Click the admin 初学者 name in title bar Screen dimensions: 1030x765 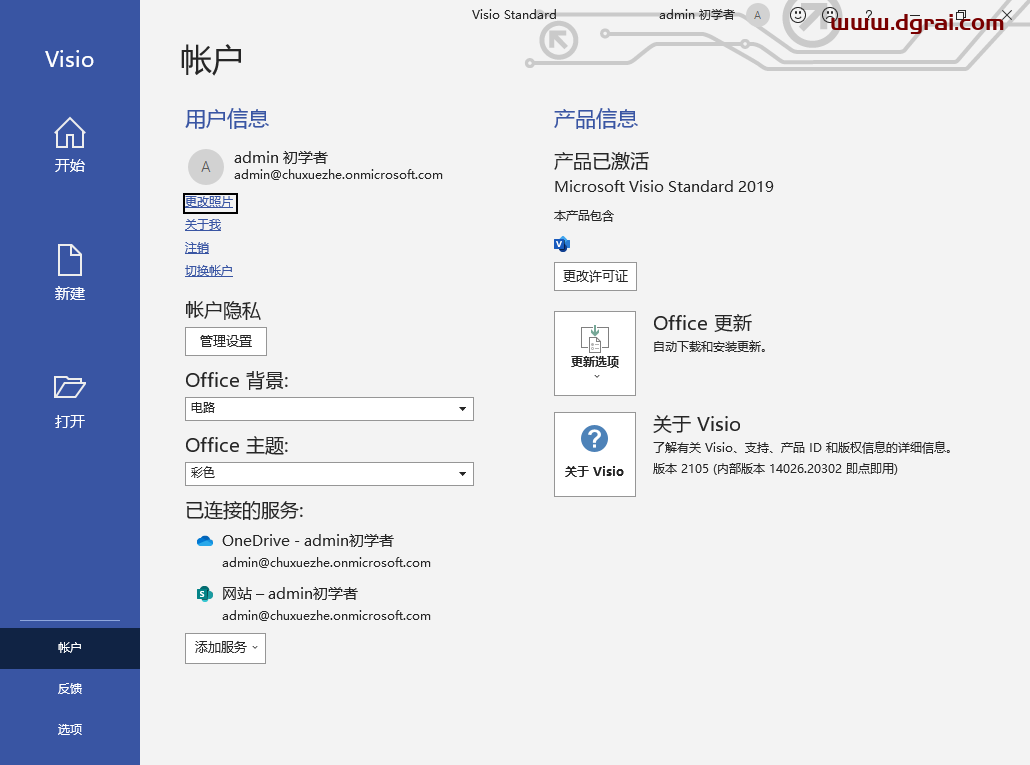[x=696, y=14]
